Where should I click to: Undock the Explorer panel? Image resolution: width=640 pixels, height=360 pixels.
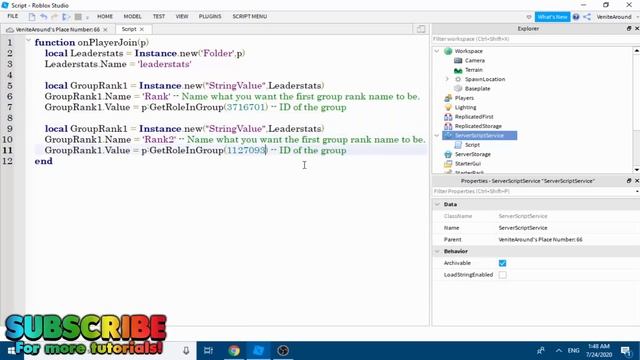tap(629, 29)
